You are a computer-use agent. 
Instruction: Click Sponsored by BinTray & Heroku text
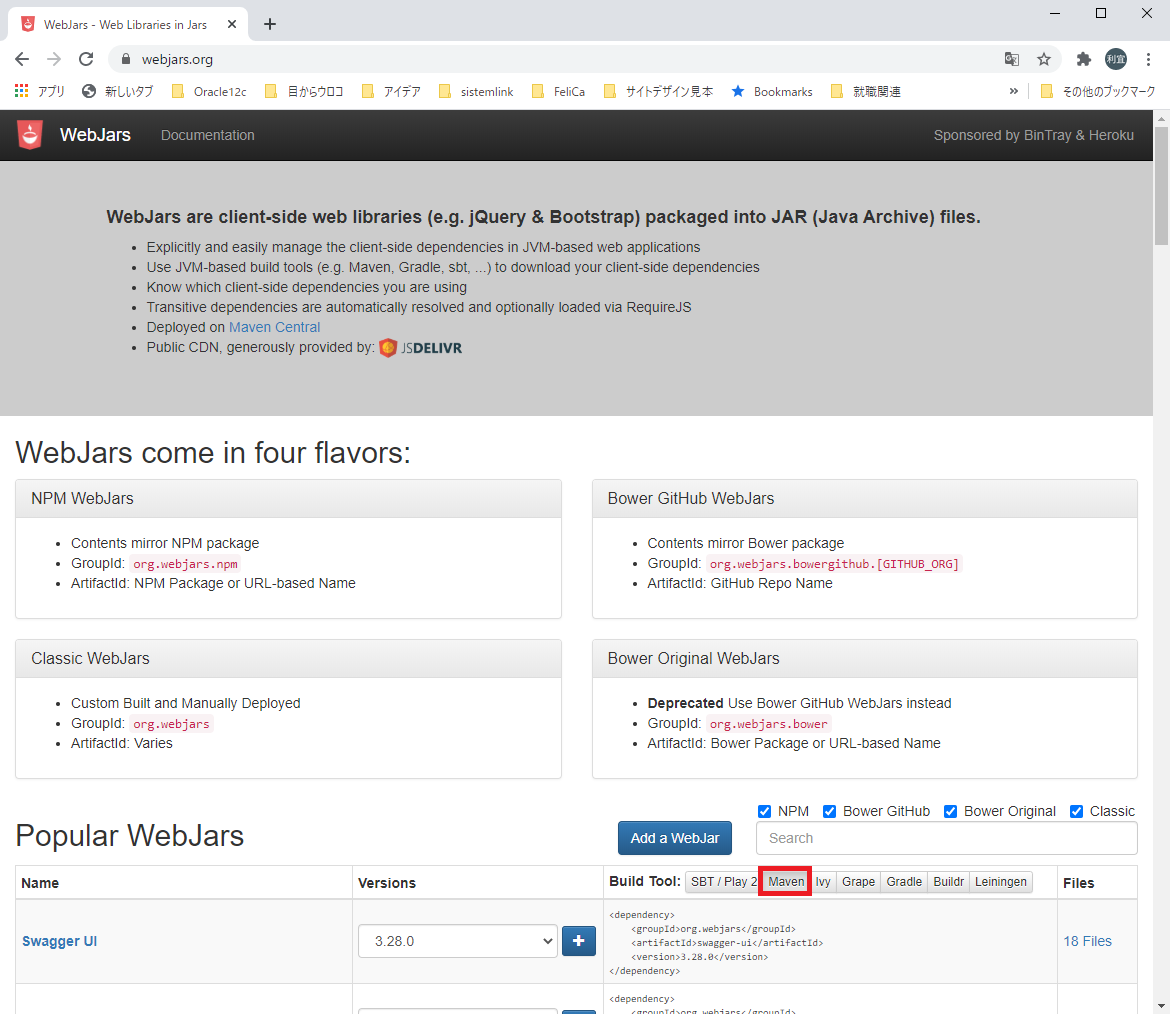pyautogui.click(x=1033, y=135)
